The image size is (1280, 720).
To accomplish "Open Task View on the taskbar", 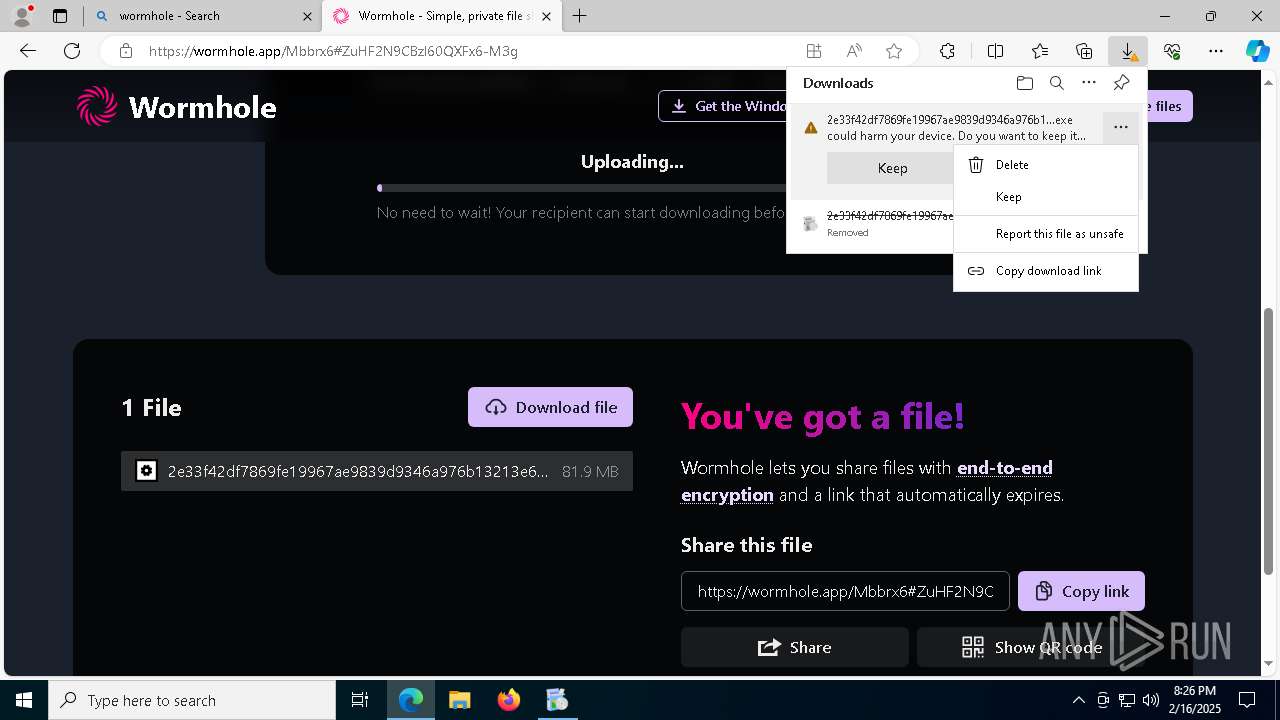I will click(360, 700).
